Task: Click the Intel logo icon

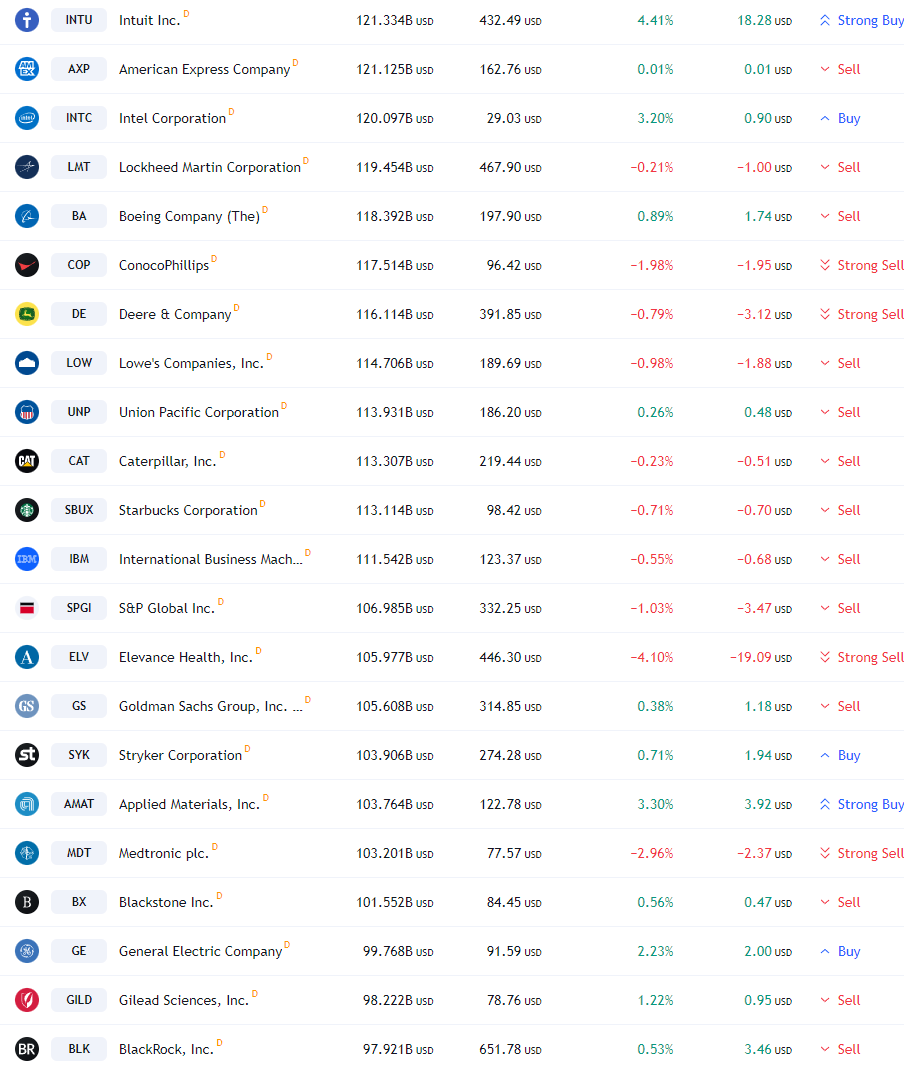Action: point(27,118)
